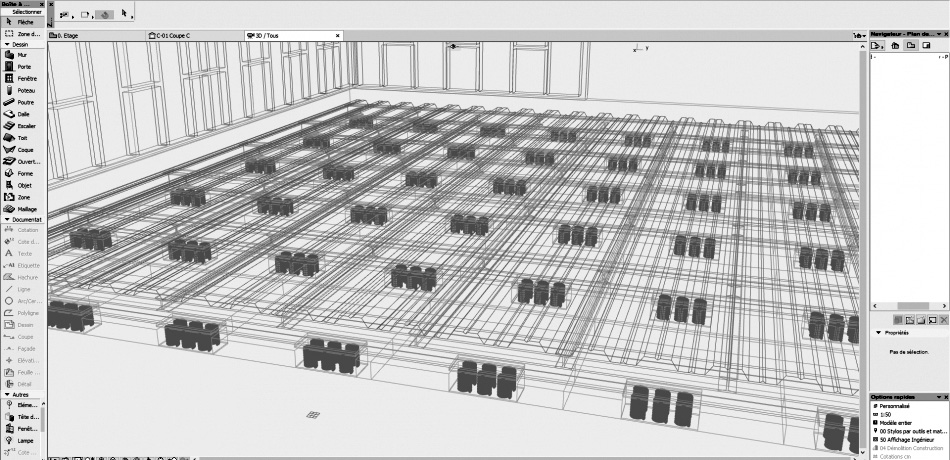Open the Navigator project chooser dropdown
The height and width of the screenshot is (460, 950).
click(x=877, y=45)
